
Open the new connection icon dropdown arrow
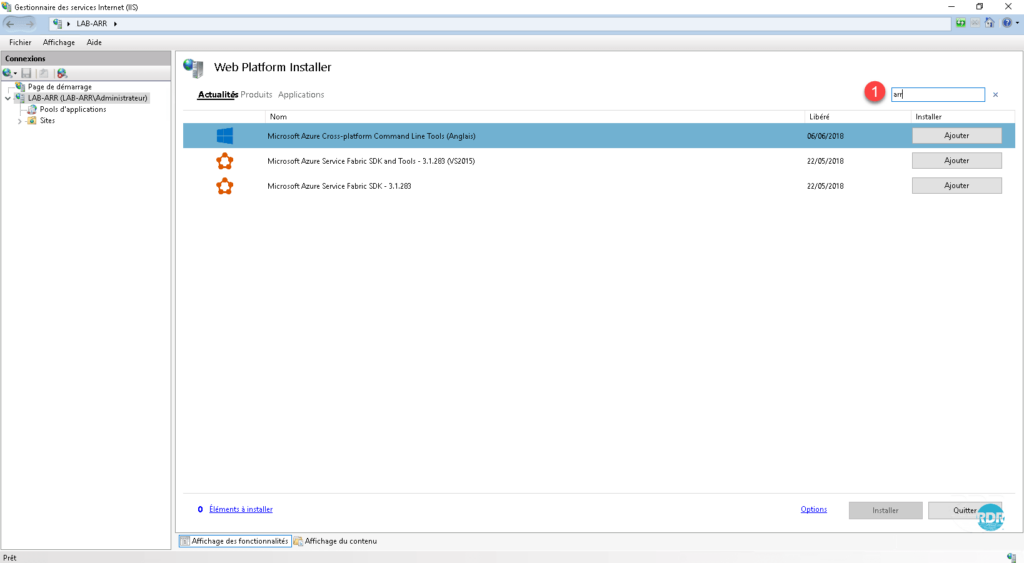pyautogui.click(x=15, y=74)
